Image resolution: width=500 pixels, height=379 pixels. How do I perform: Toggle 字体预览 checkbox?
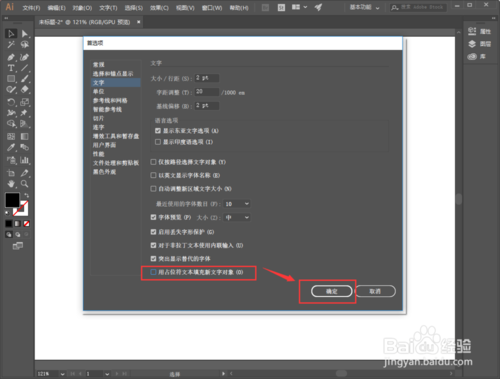[153, 217]
